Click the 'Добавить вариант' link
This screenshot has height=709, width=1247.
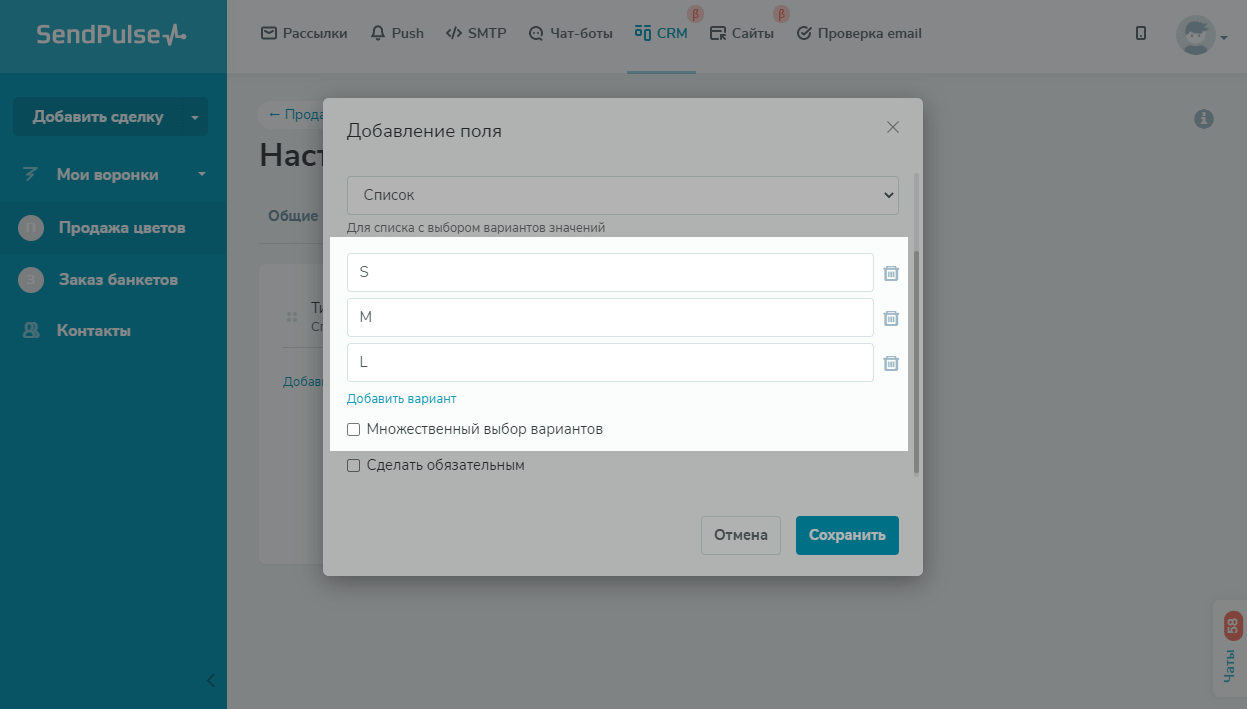pos(401,398)
